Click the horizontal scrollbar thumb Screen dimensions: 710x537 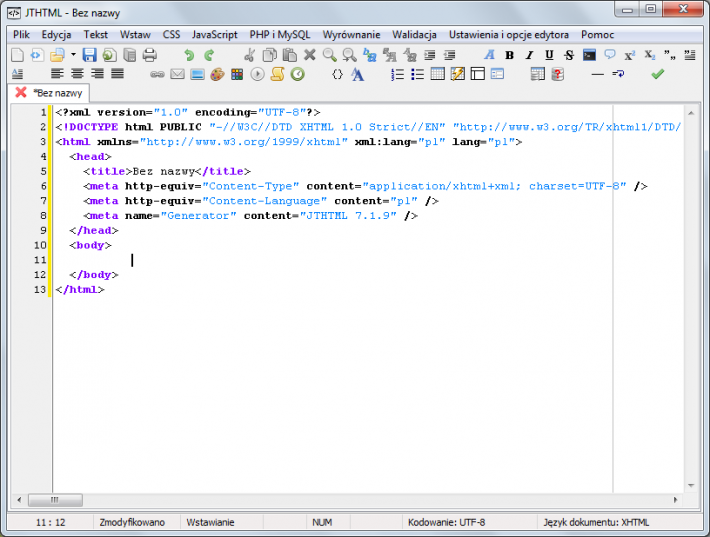coord(55,500)
